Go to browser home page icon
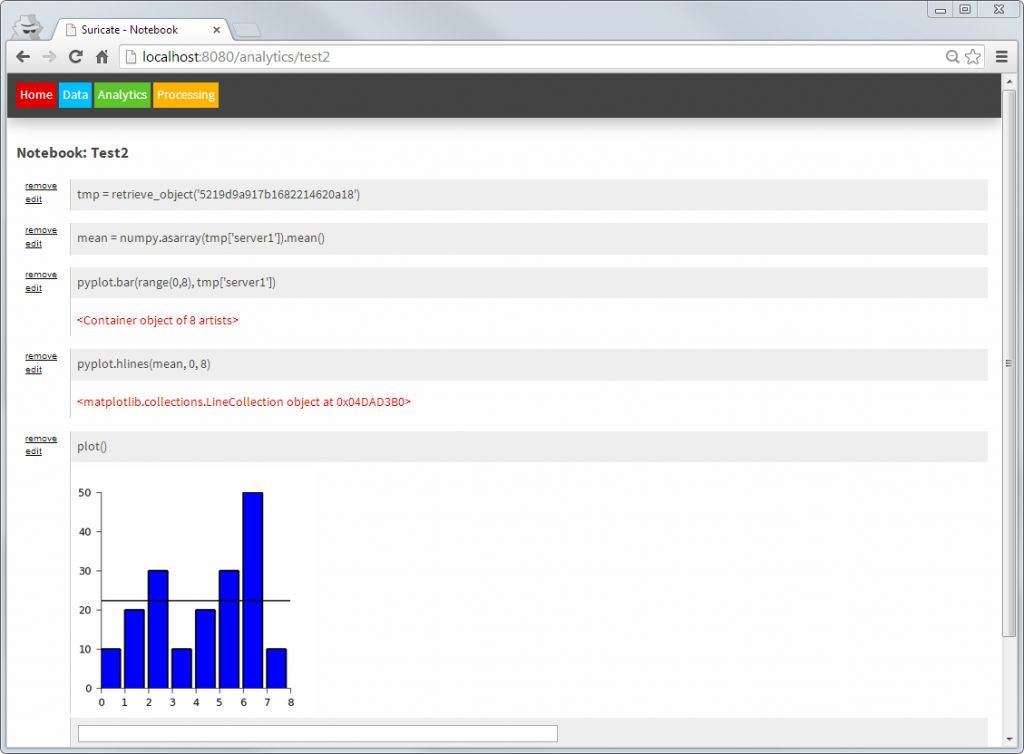This screenshot has height=754, width=1024. 101,57
